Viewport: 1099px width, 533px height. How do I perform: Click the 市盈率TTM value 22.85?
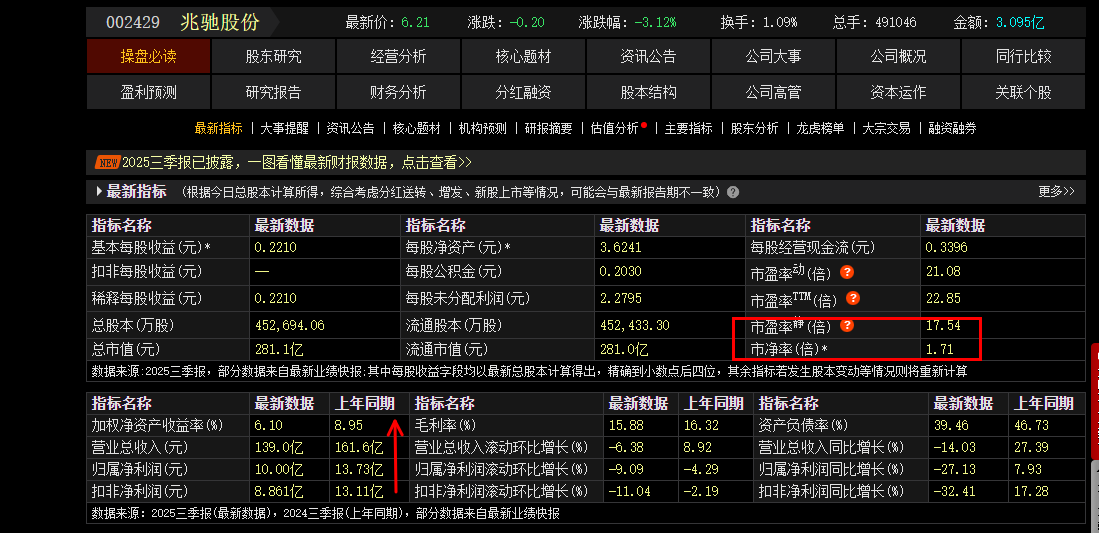943,298
